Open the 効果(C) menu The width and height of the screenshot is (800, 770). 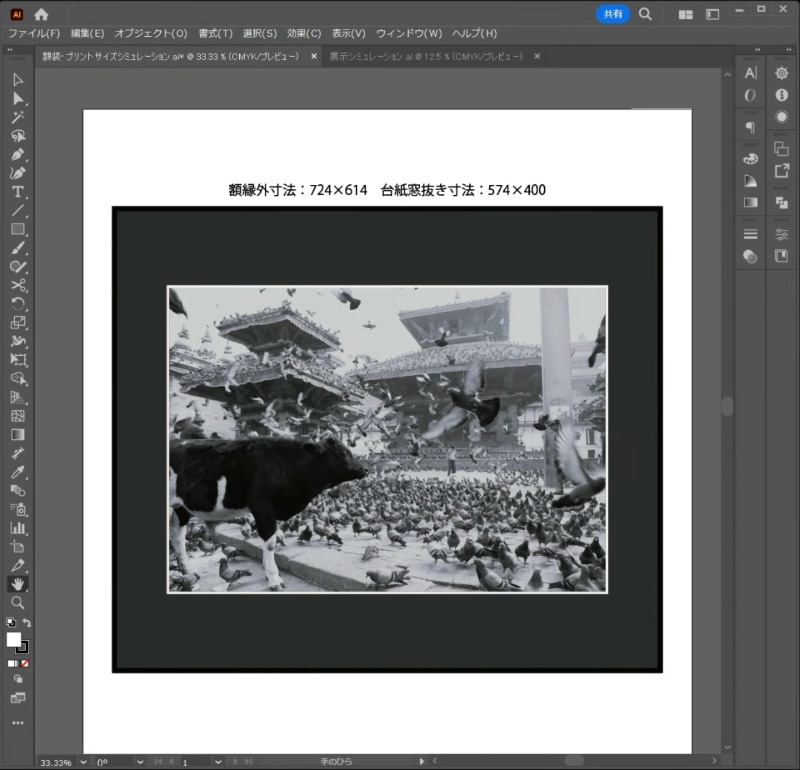pos(304,33)
